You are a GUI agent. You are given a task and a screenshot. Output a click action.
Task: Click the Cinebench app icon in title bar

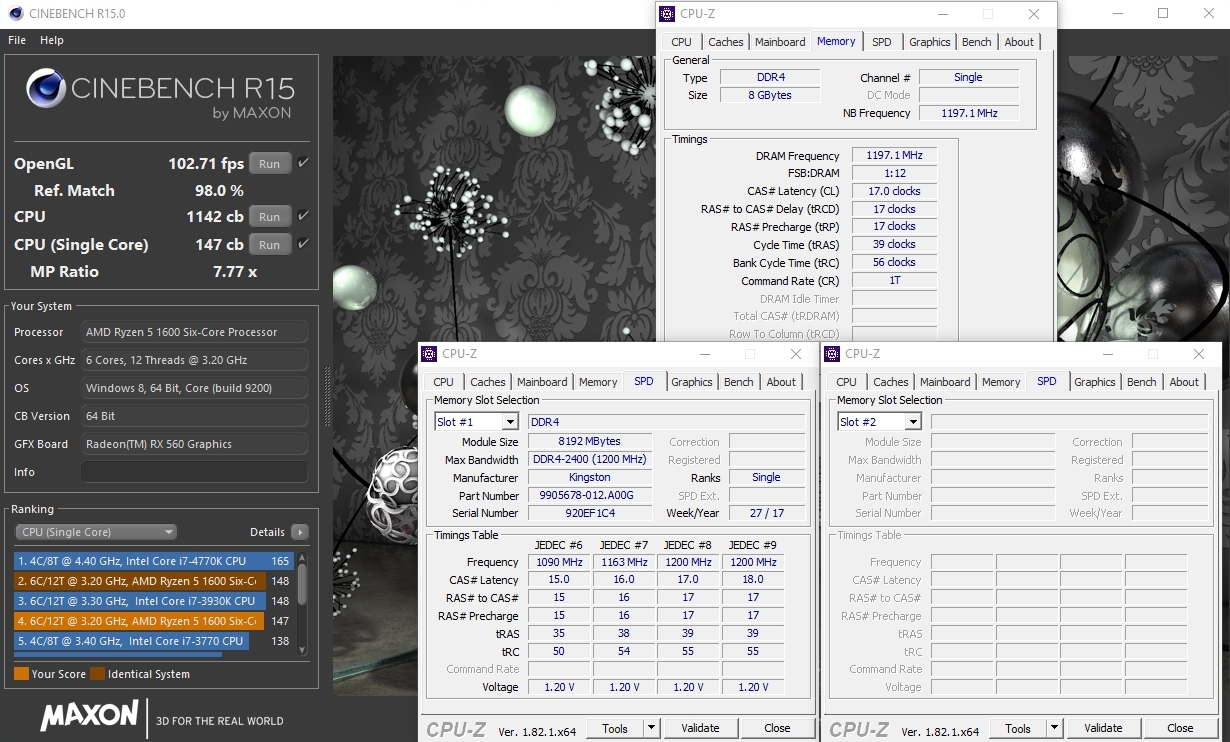point(15,13)
